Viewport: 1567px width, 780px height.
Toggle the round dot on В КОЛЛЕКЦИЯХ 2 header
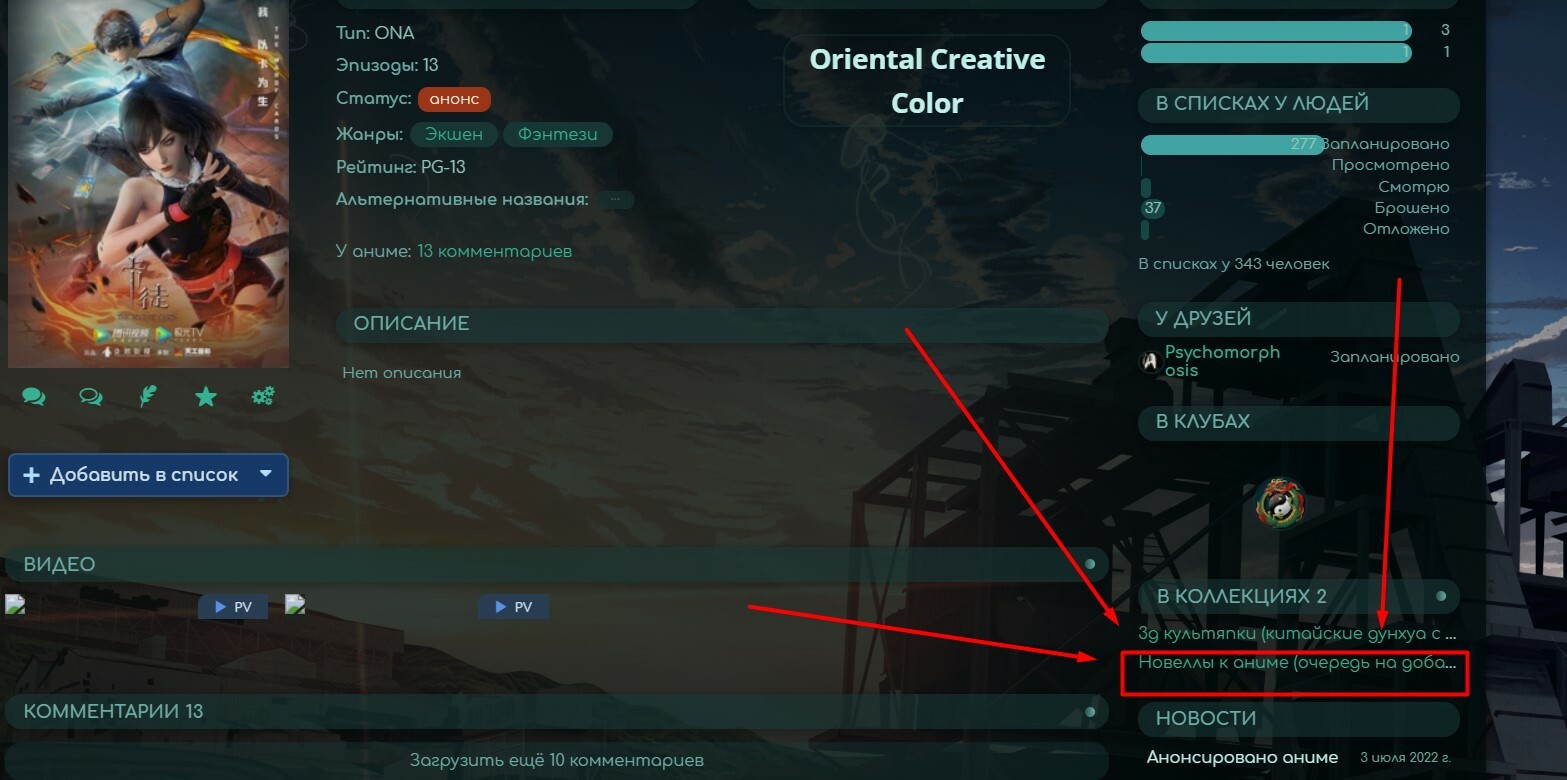[x=1441, y=596]
